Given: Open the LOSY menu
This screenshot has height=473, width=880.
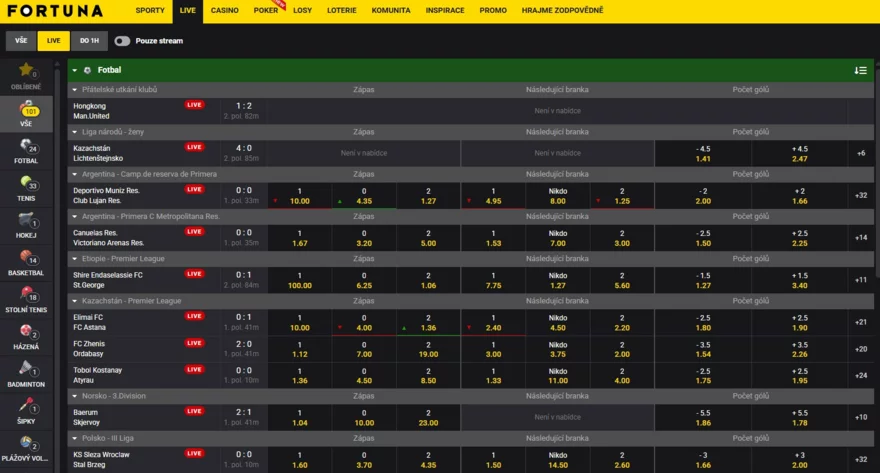Looking at the screenshot, I should pyautogui.click(x=302, y=11).
